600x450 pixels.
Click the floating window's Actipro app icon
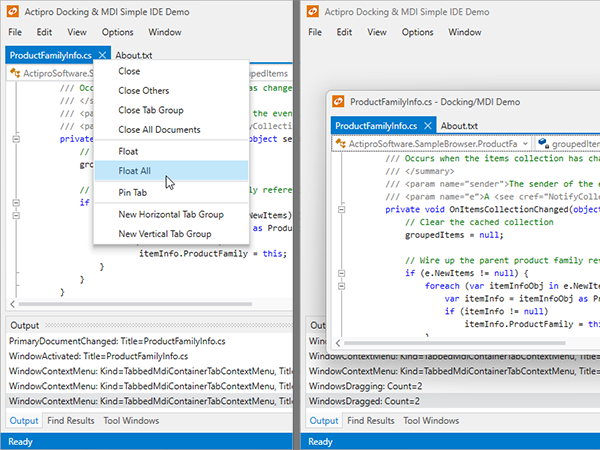[338, 101]
